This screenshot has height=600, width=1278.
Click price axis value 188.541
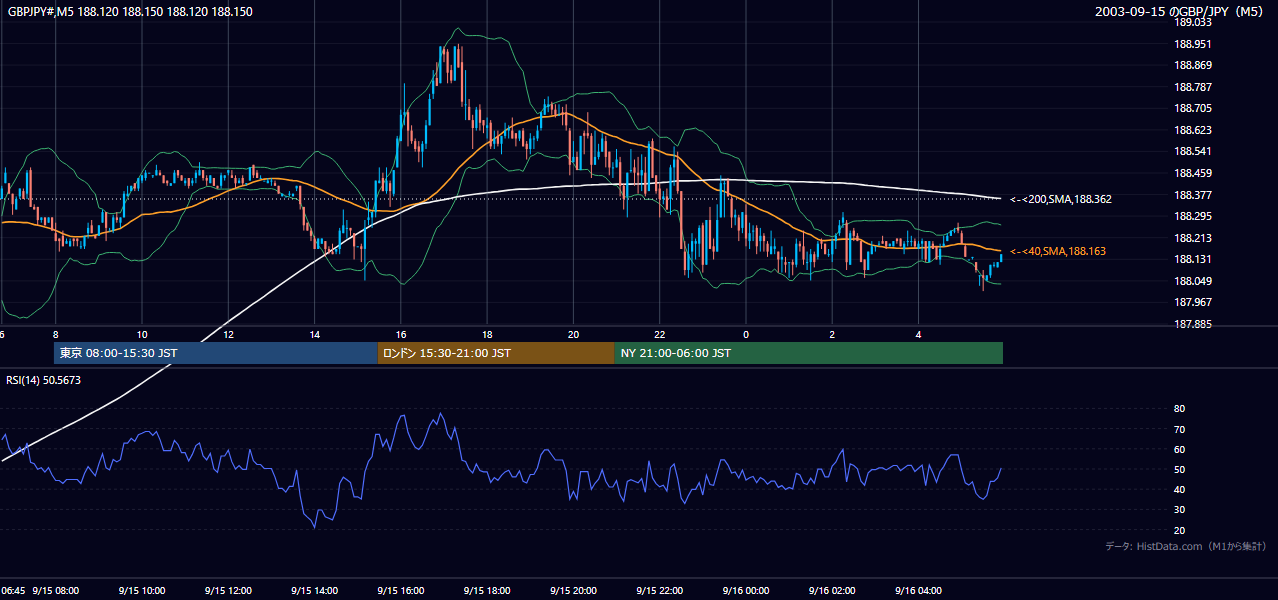coord(1192,152)
